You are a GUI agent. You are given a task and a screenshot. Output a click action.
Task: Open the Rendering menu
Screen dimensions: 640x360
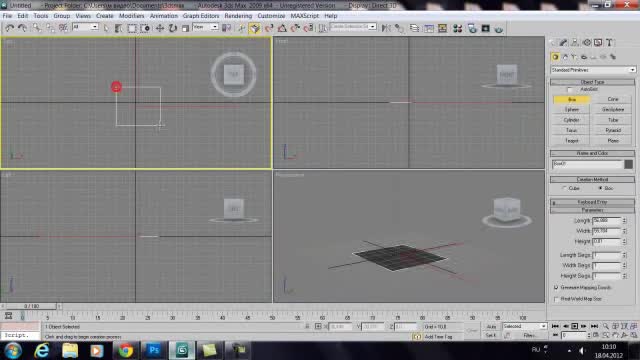coord(238,16)
